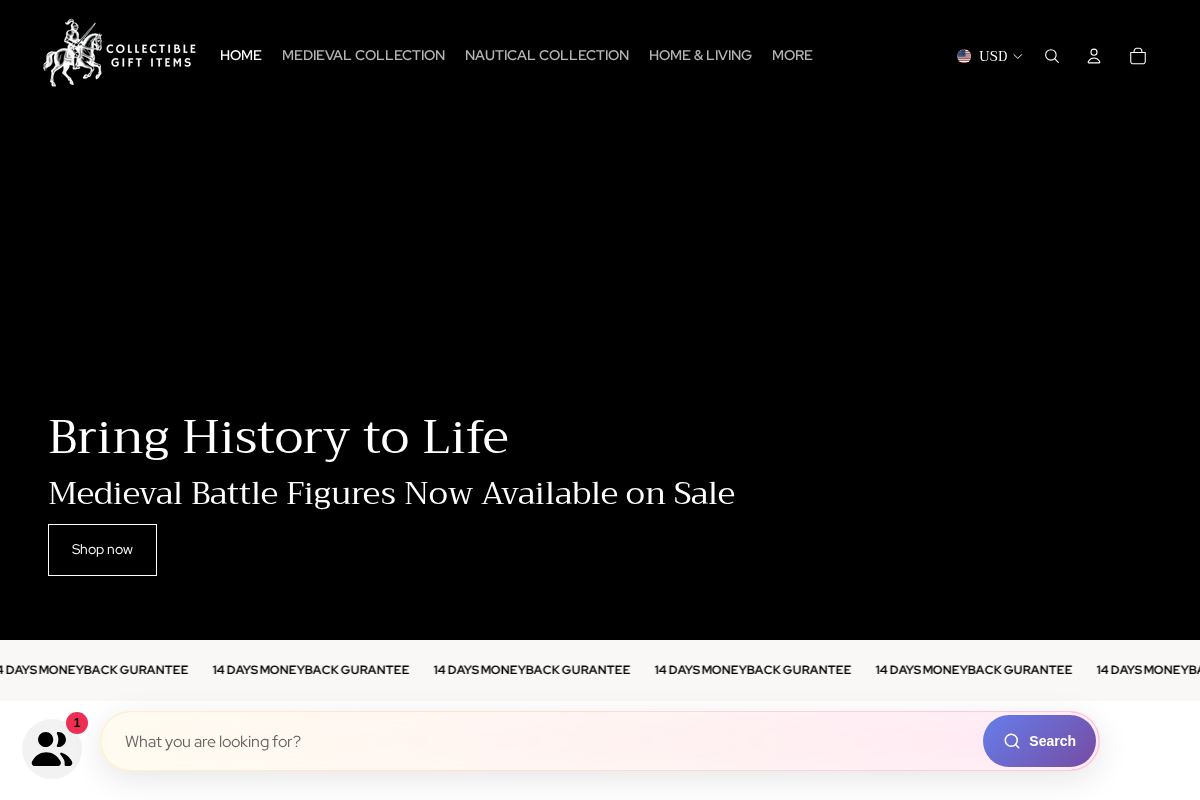
Task: Click the Shop now button
Action: tap(102, 549)
